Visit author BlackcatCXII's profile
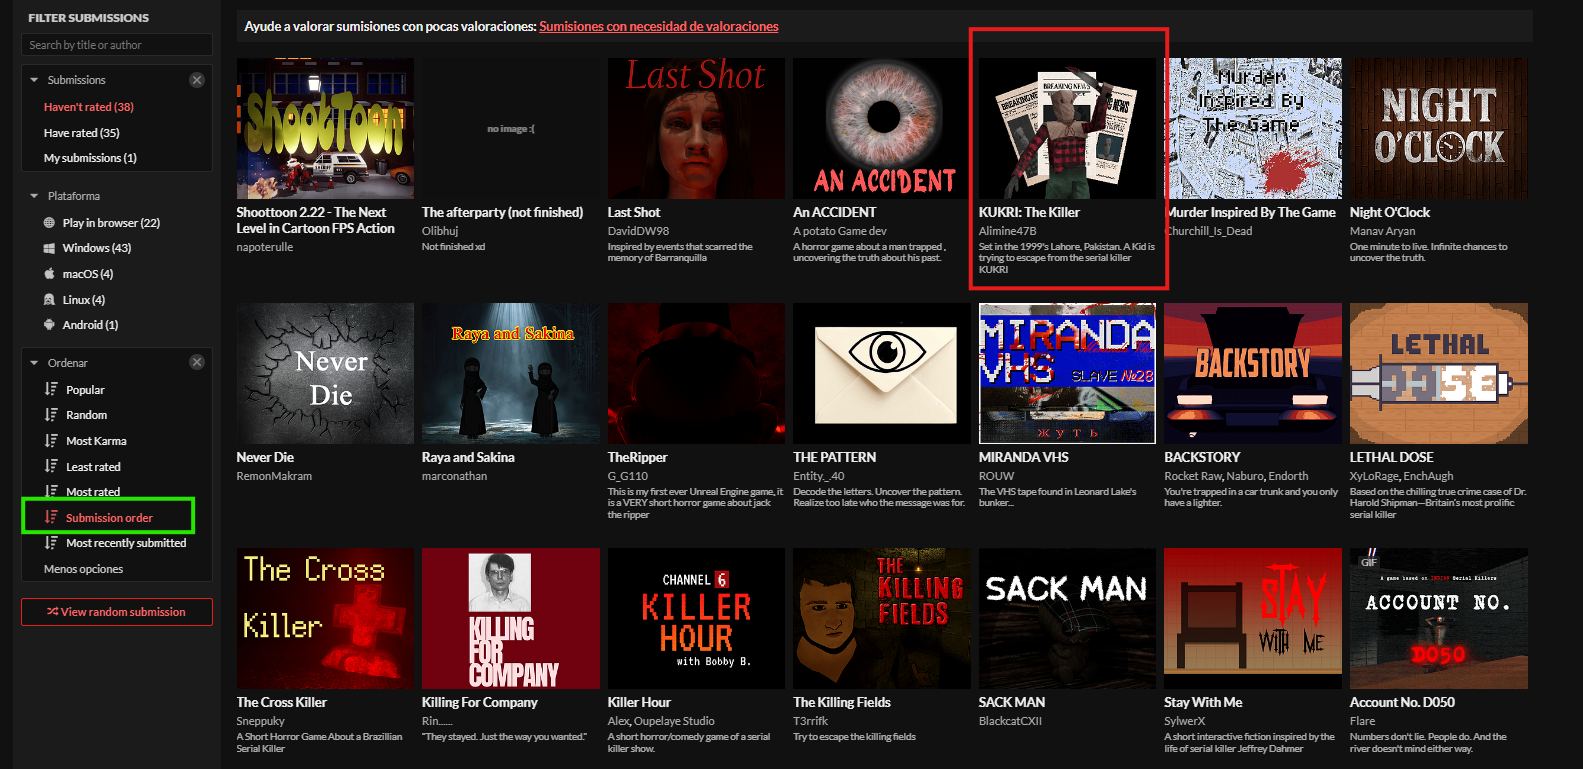Image resolution: width=1583 pixels, height=769 pixels. click(1010, 721)
